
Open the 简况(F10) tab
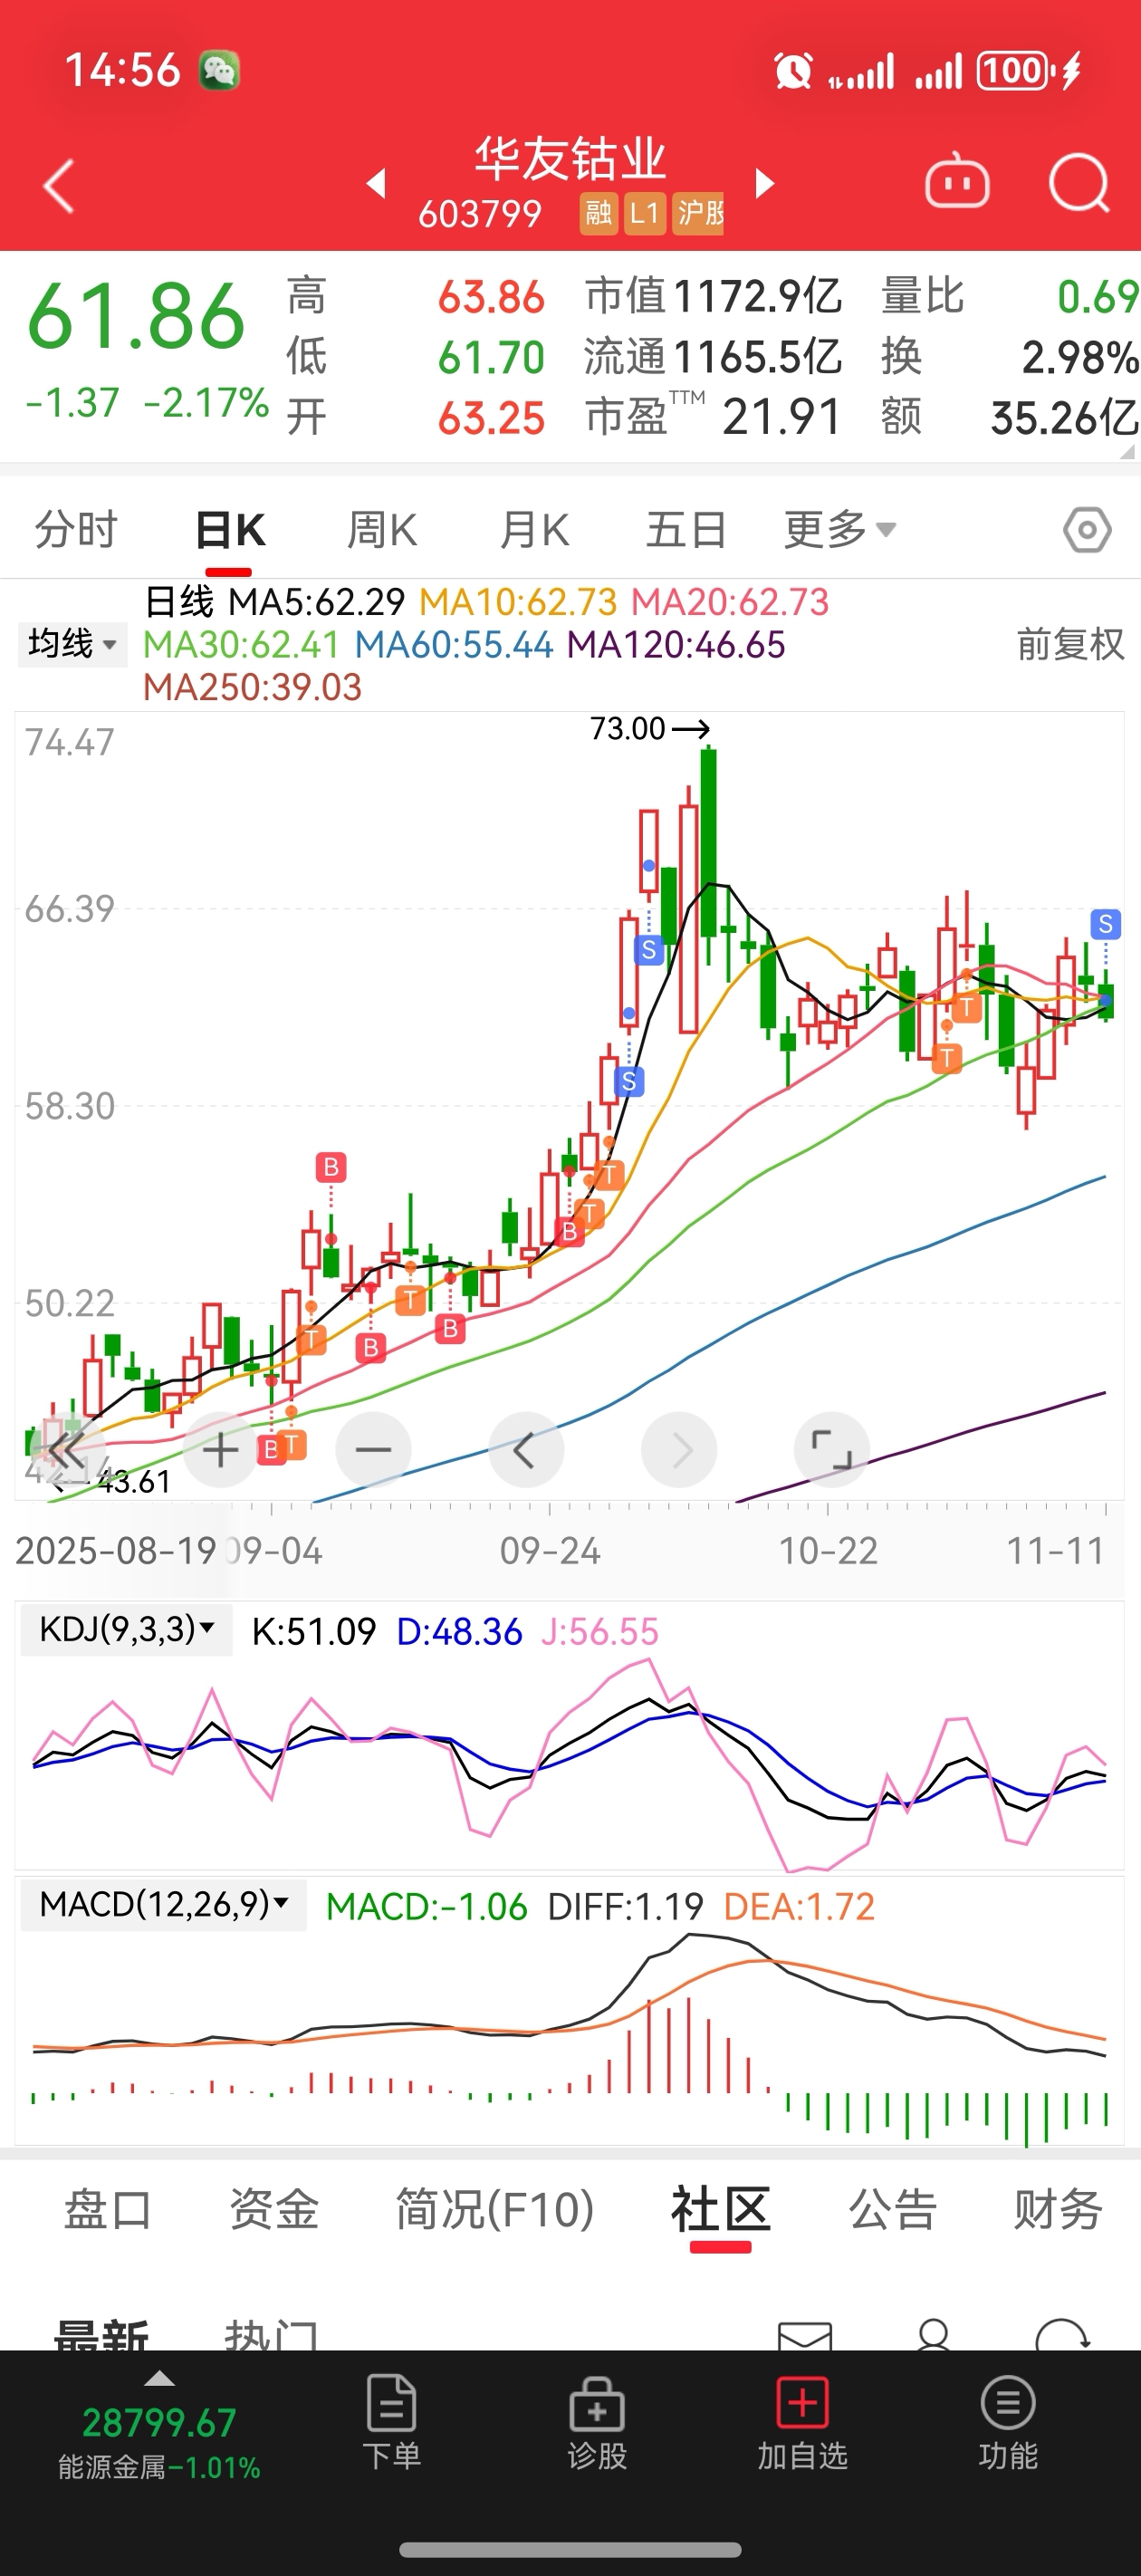(495, 2209)
